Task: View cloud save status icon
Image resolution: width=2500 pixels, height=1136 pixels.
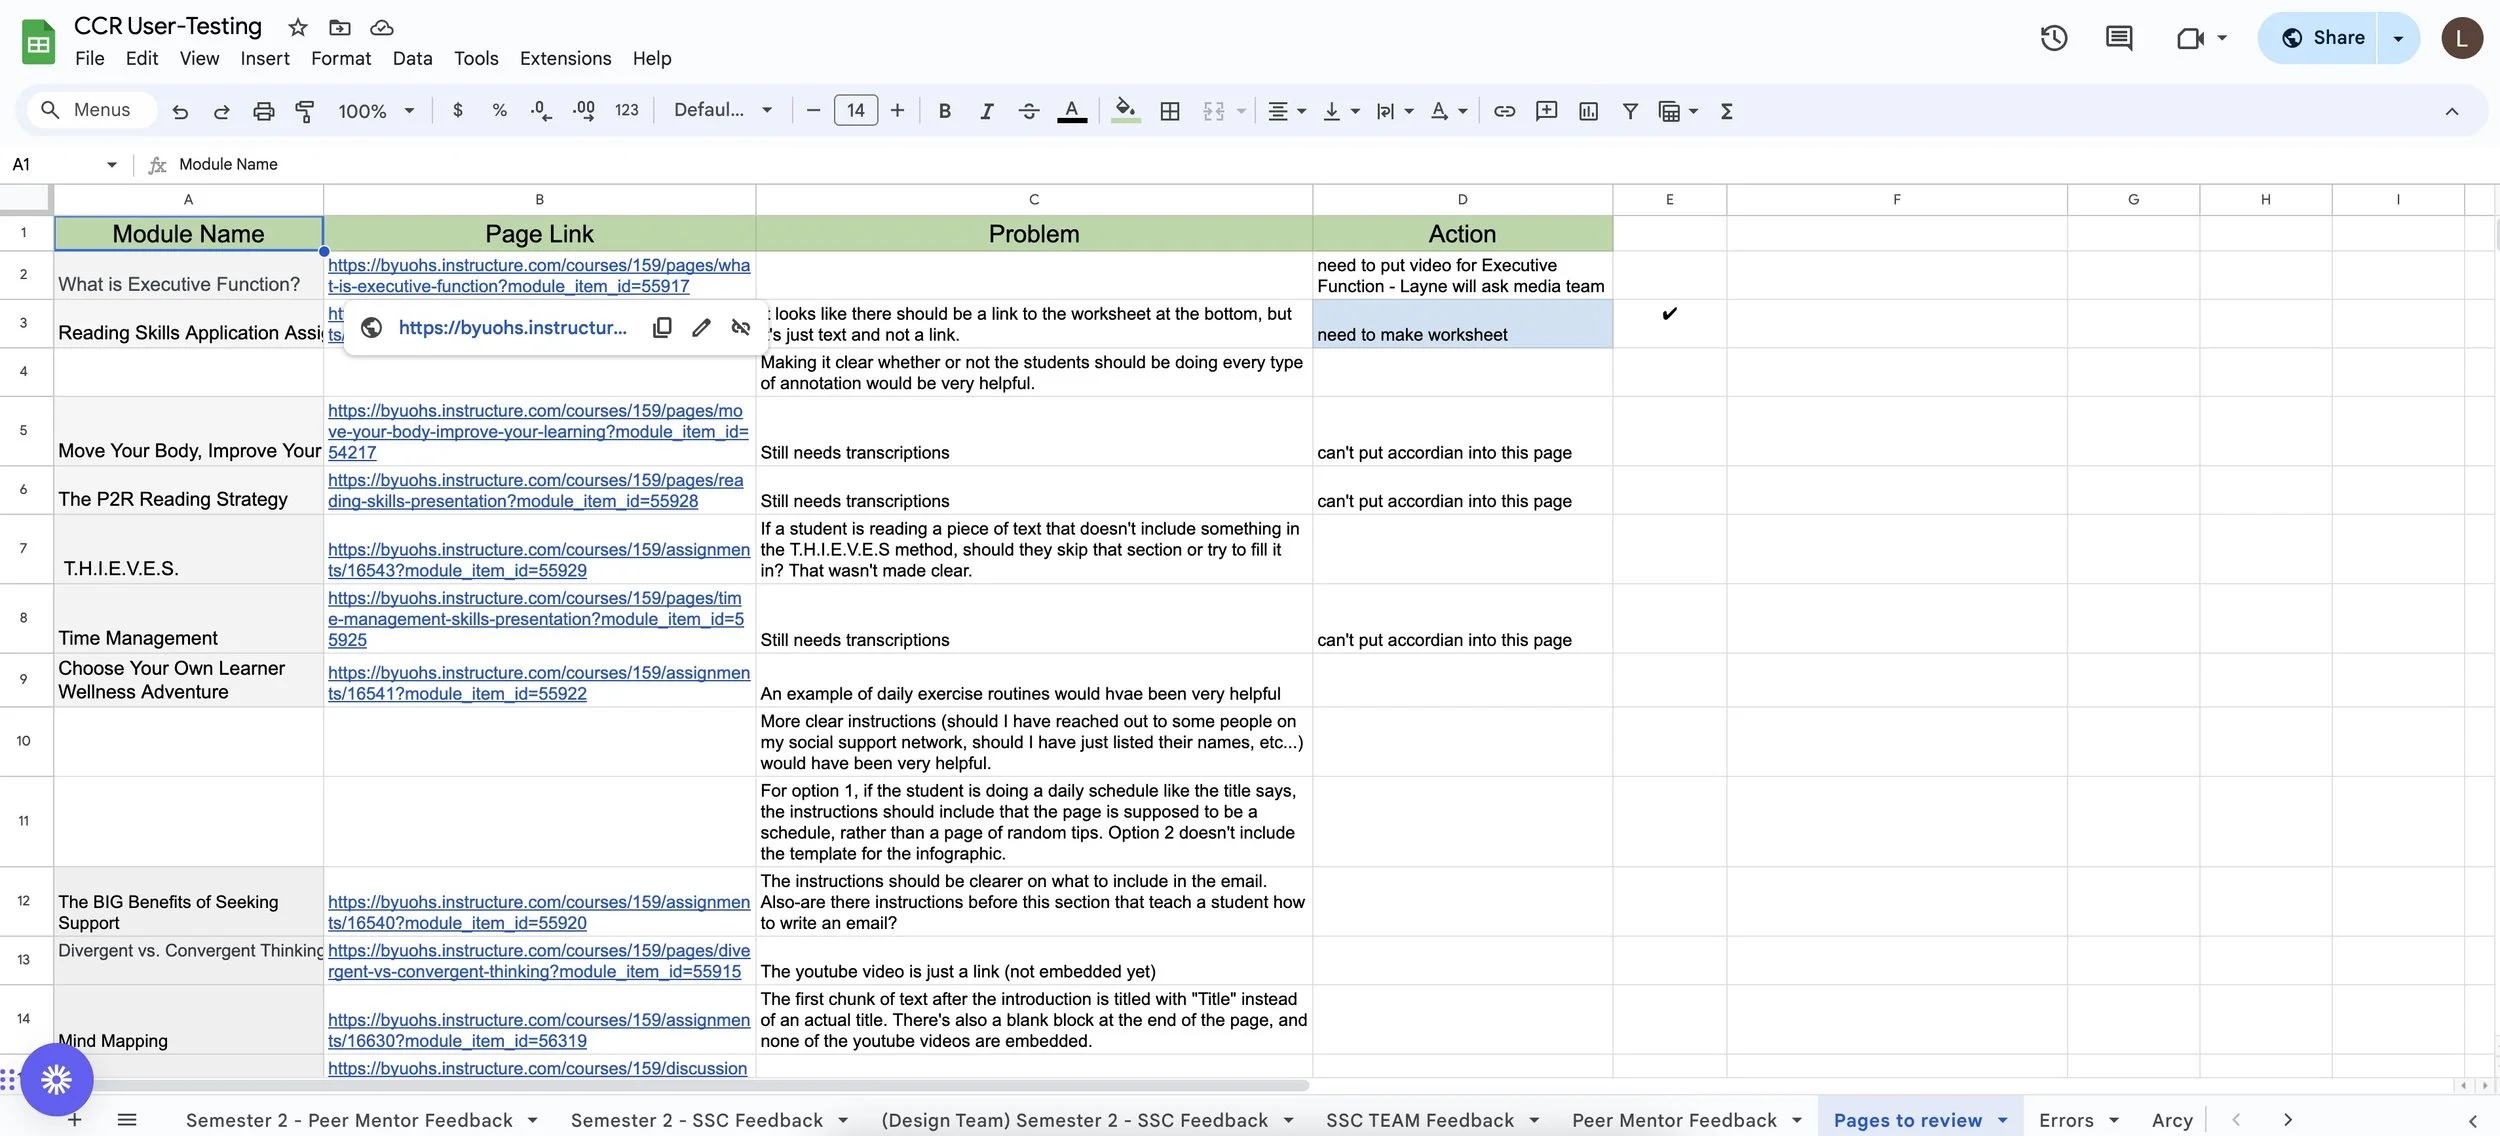Action: (382, 27)
